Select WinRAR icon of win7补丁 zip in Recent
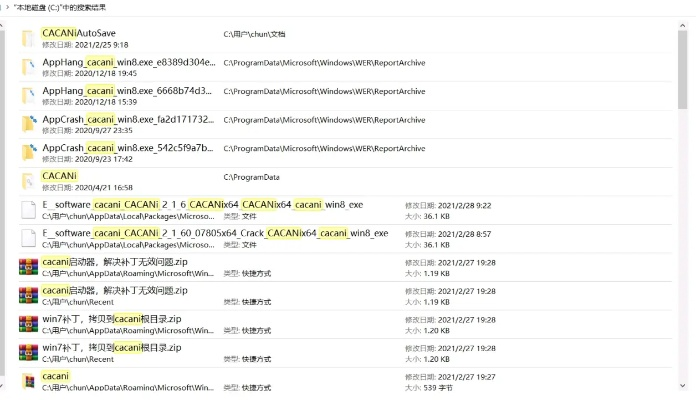The height and width of the screenshot is (400, 696). (x=28, y=353)
